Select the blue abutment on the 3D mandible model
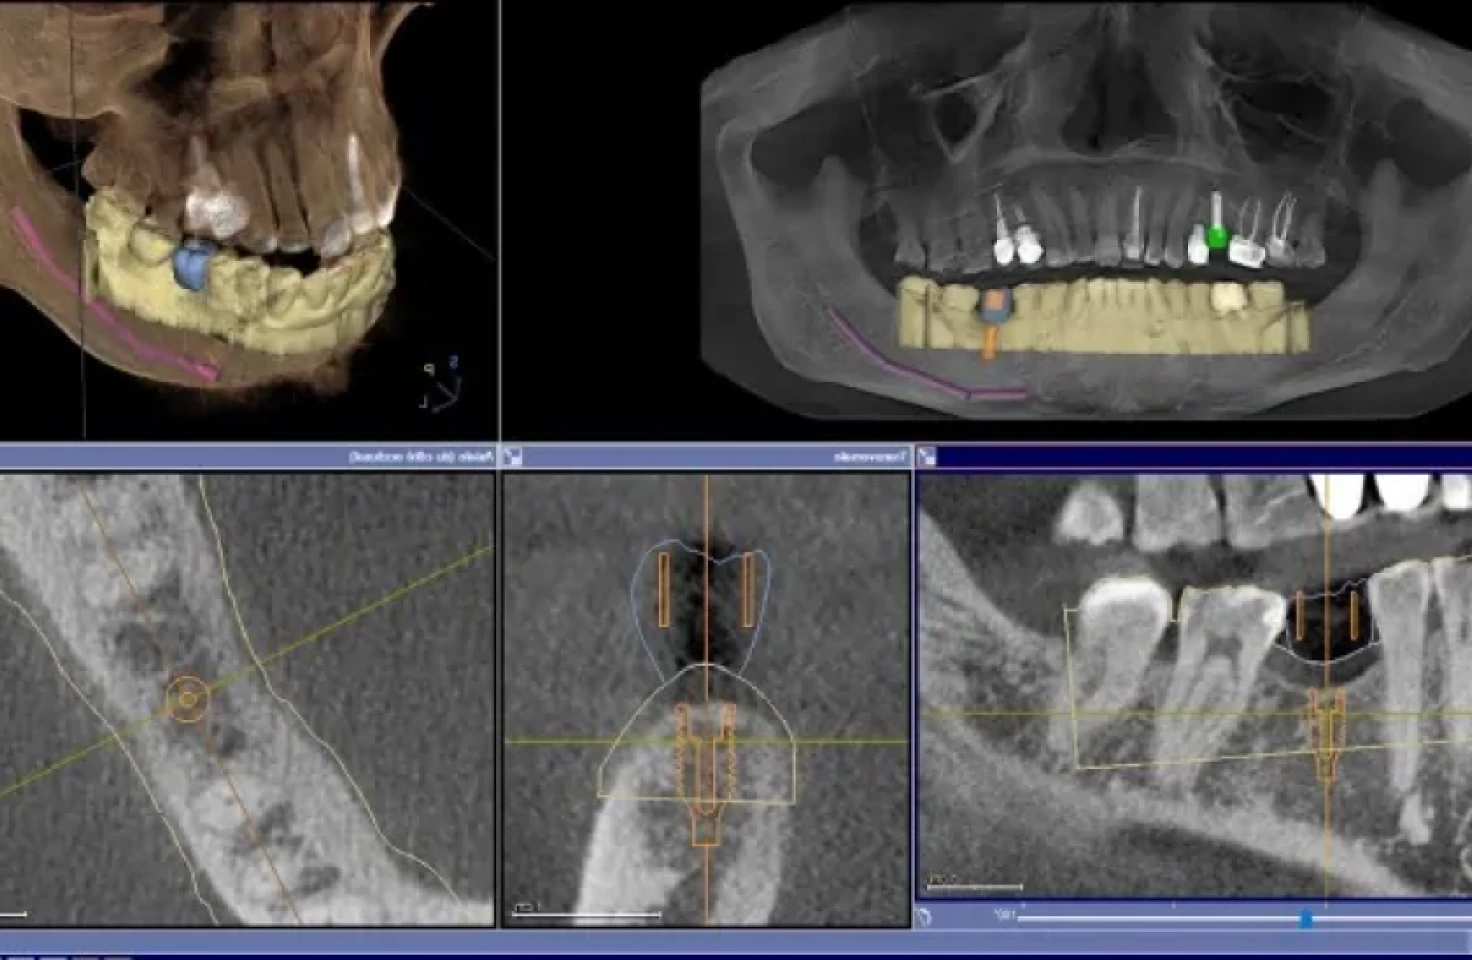This screenshot has height=960, width=1472. [x=190, y=265]
